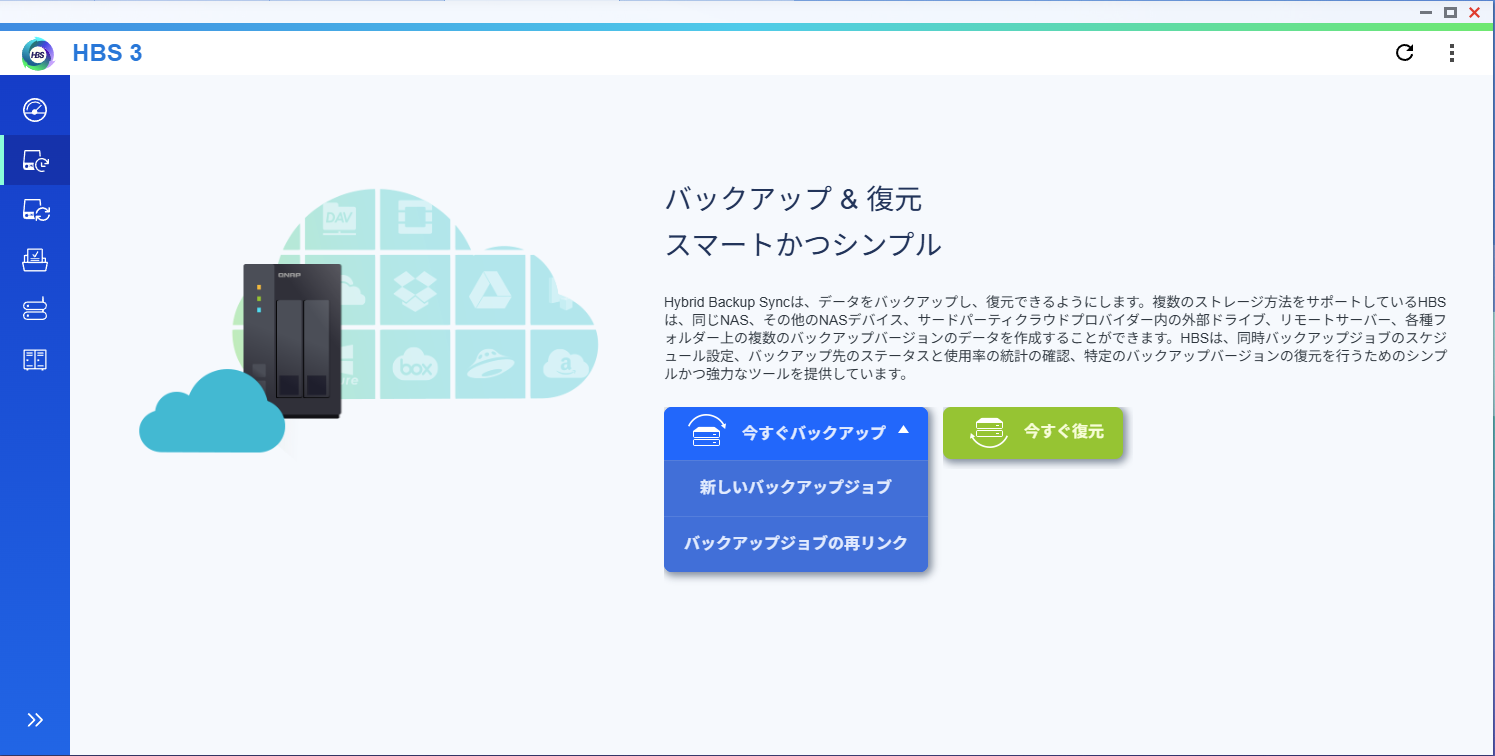Open the Overview dashboard gauge icon

35,110
